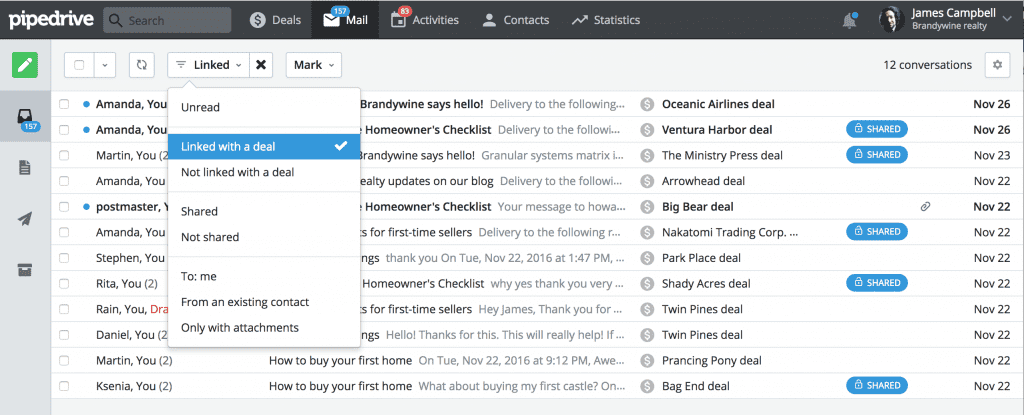Clear the Linked filter with X button
Viewport: 1024px width, 415px height.
[x=261, y=65]
